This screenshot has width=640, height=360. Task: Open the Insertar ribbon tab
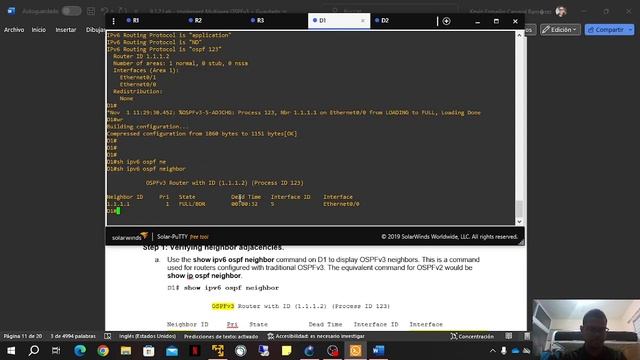pyautogui.click(x=66, y=30)
